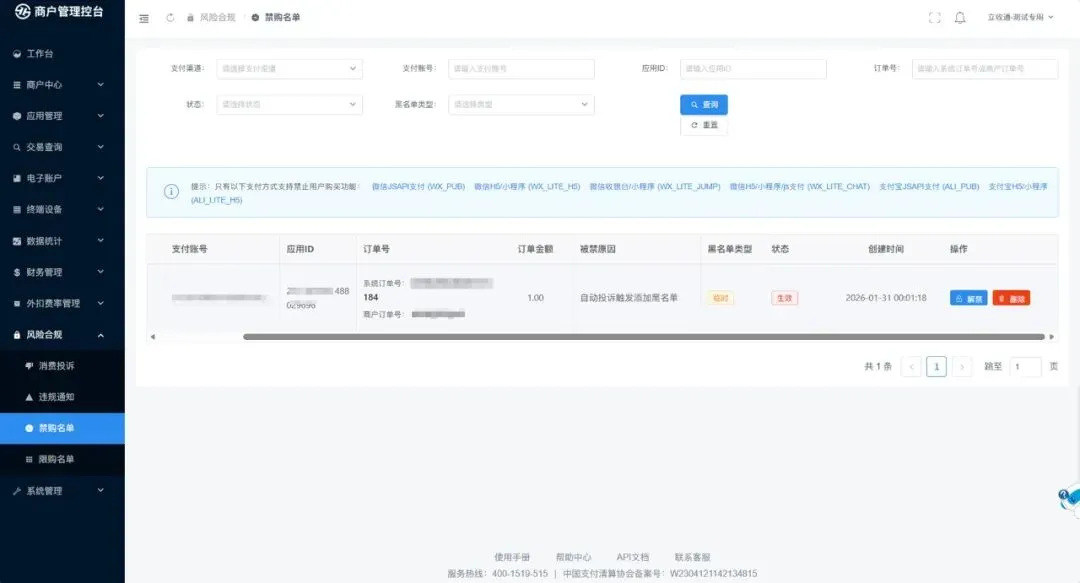Expand 财务管理 menu chevron
Viewport: 1080px width, 583px height.
coord(101,272)
